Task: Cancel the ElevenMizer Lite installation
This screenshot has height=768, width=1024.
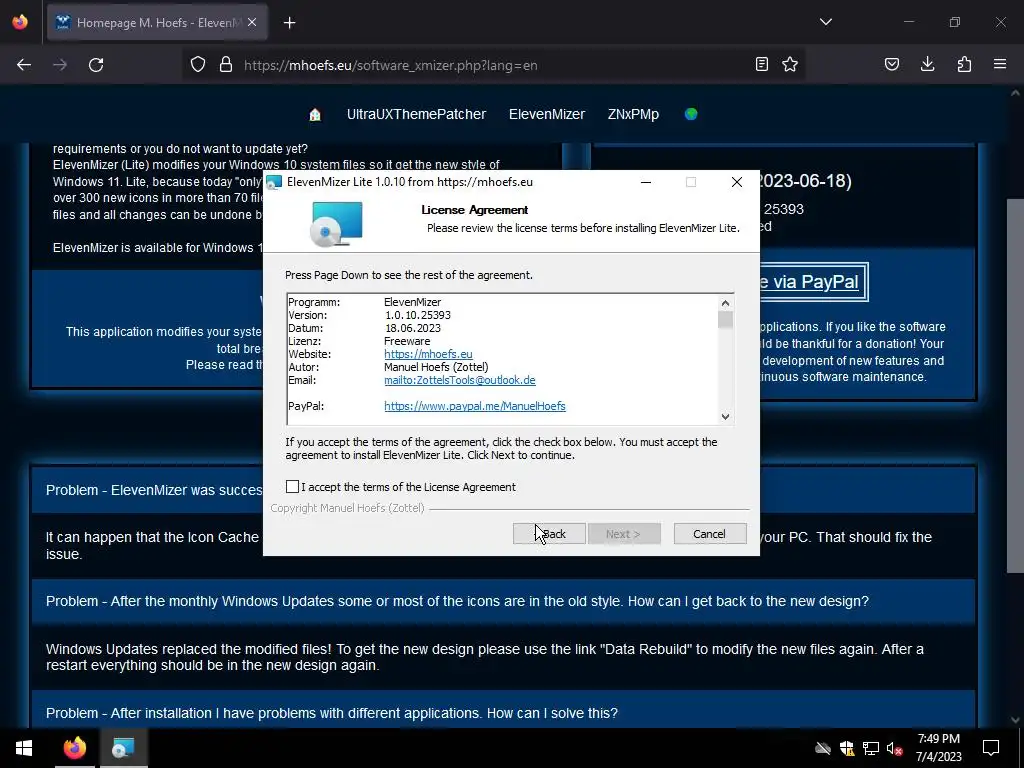Action: tap(709, 534)
